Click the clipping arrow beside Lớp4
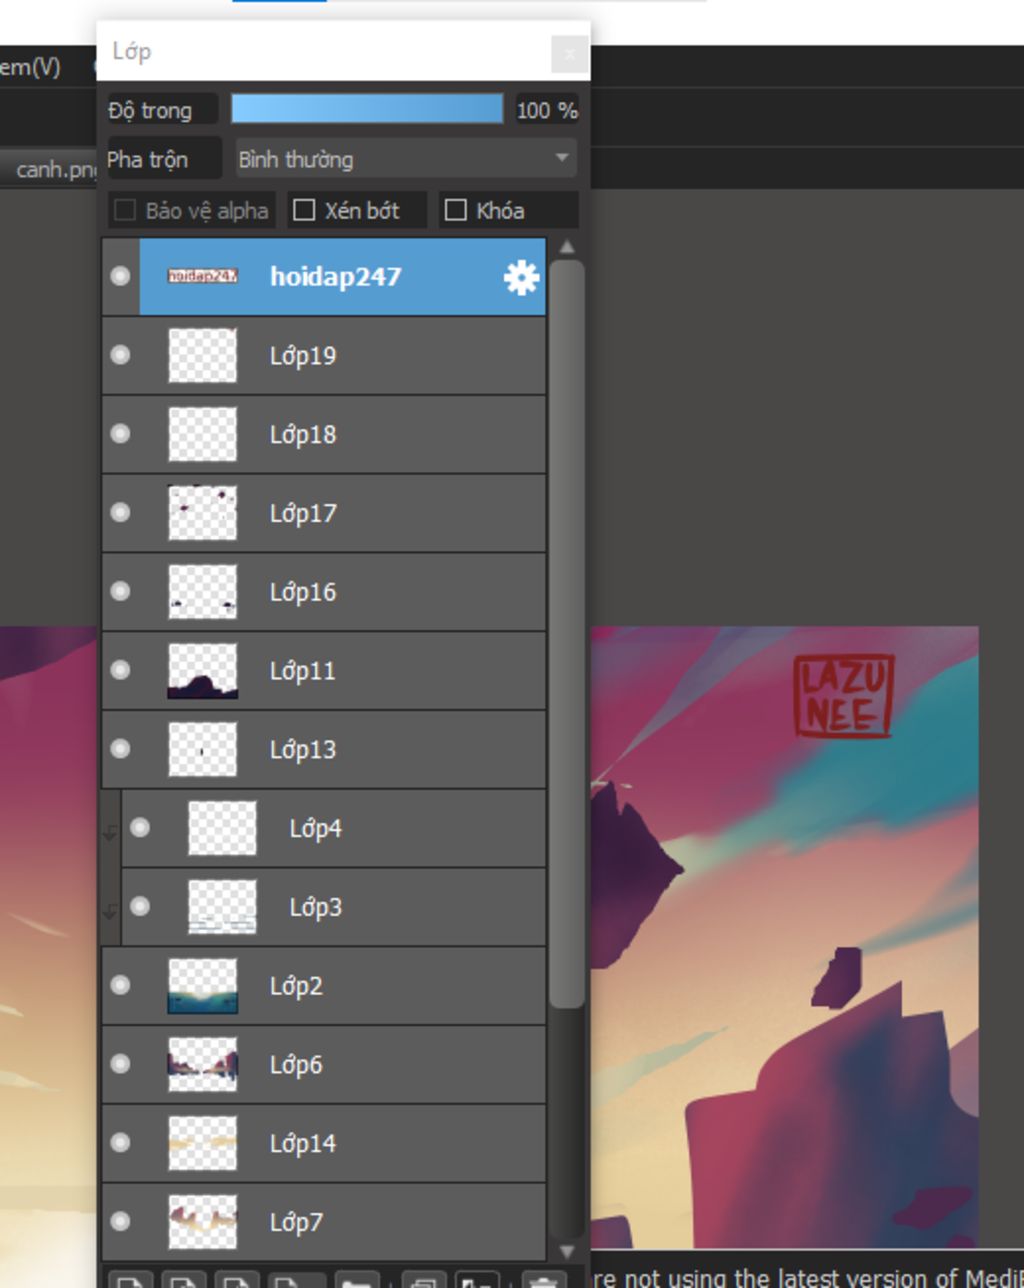 point(111,830)
